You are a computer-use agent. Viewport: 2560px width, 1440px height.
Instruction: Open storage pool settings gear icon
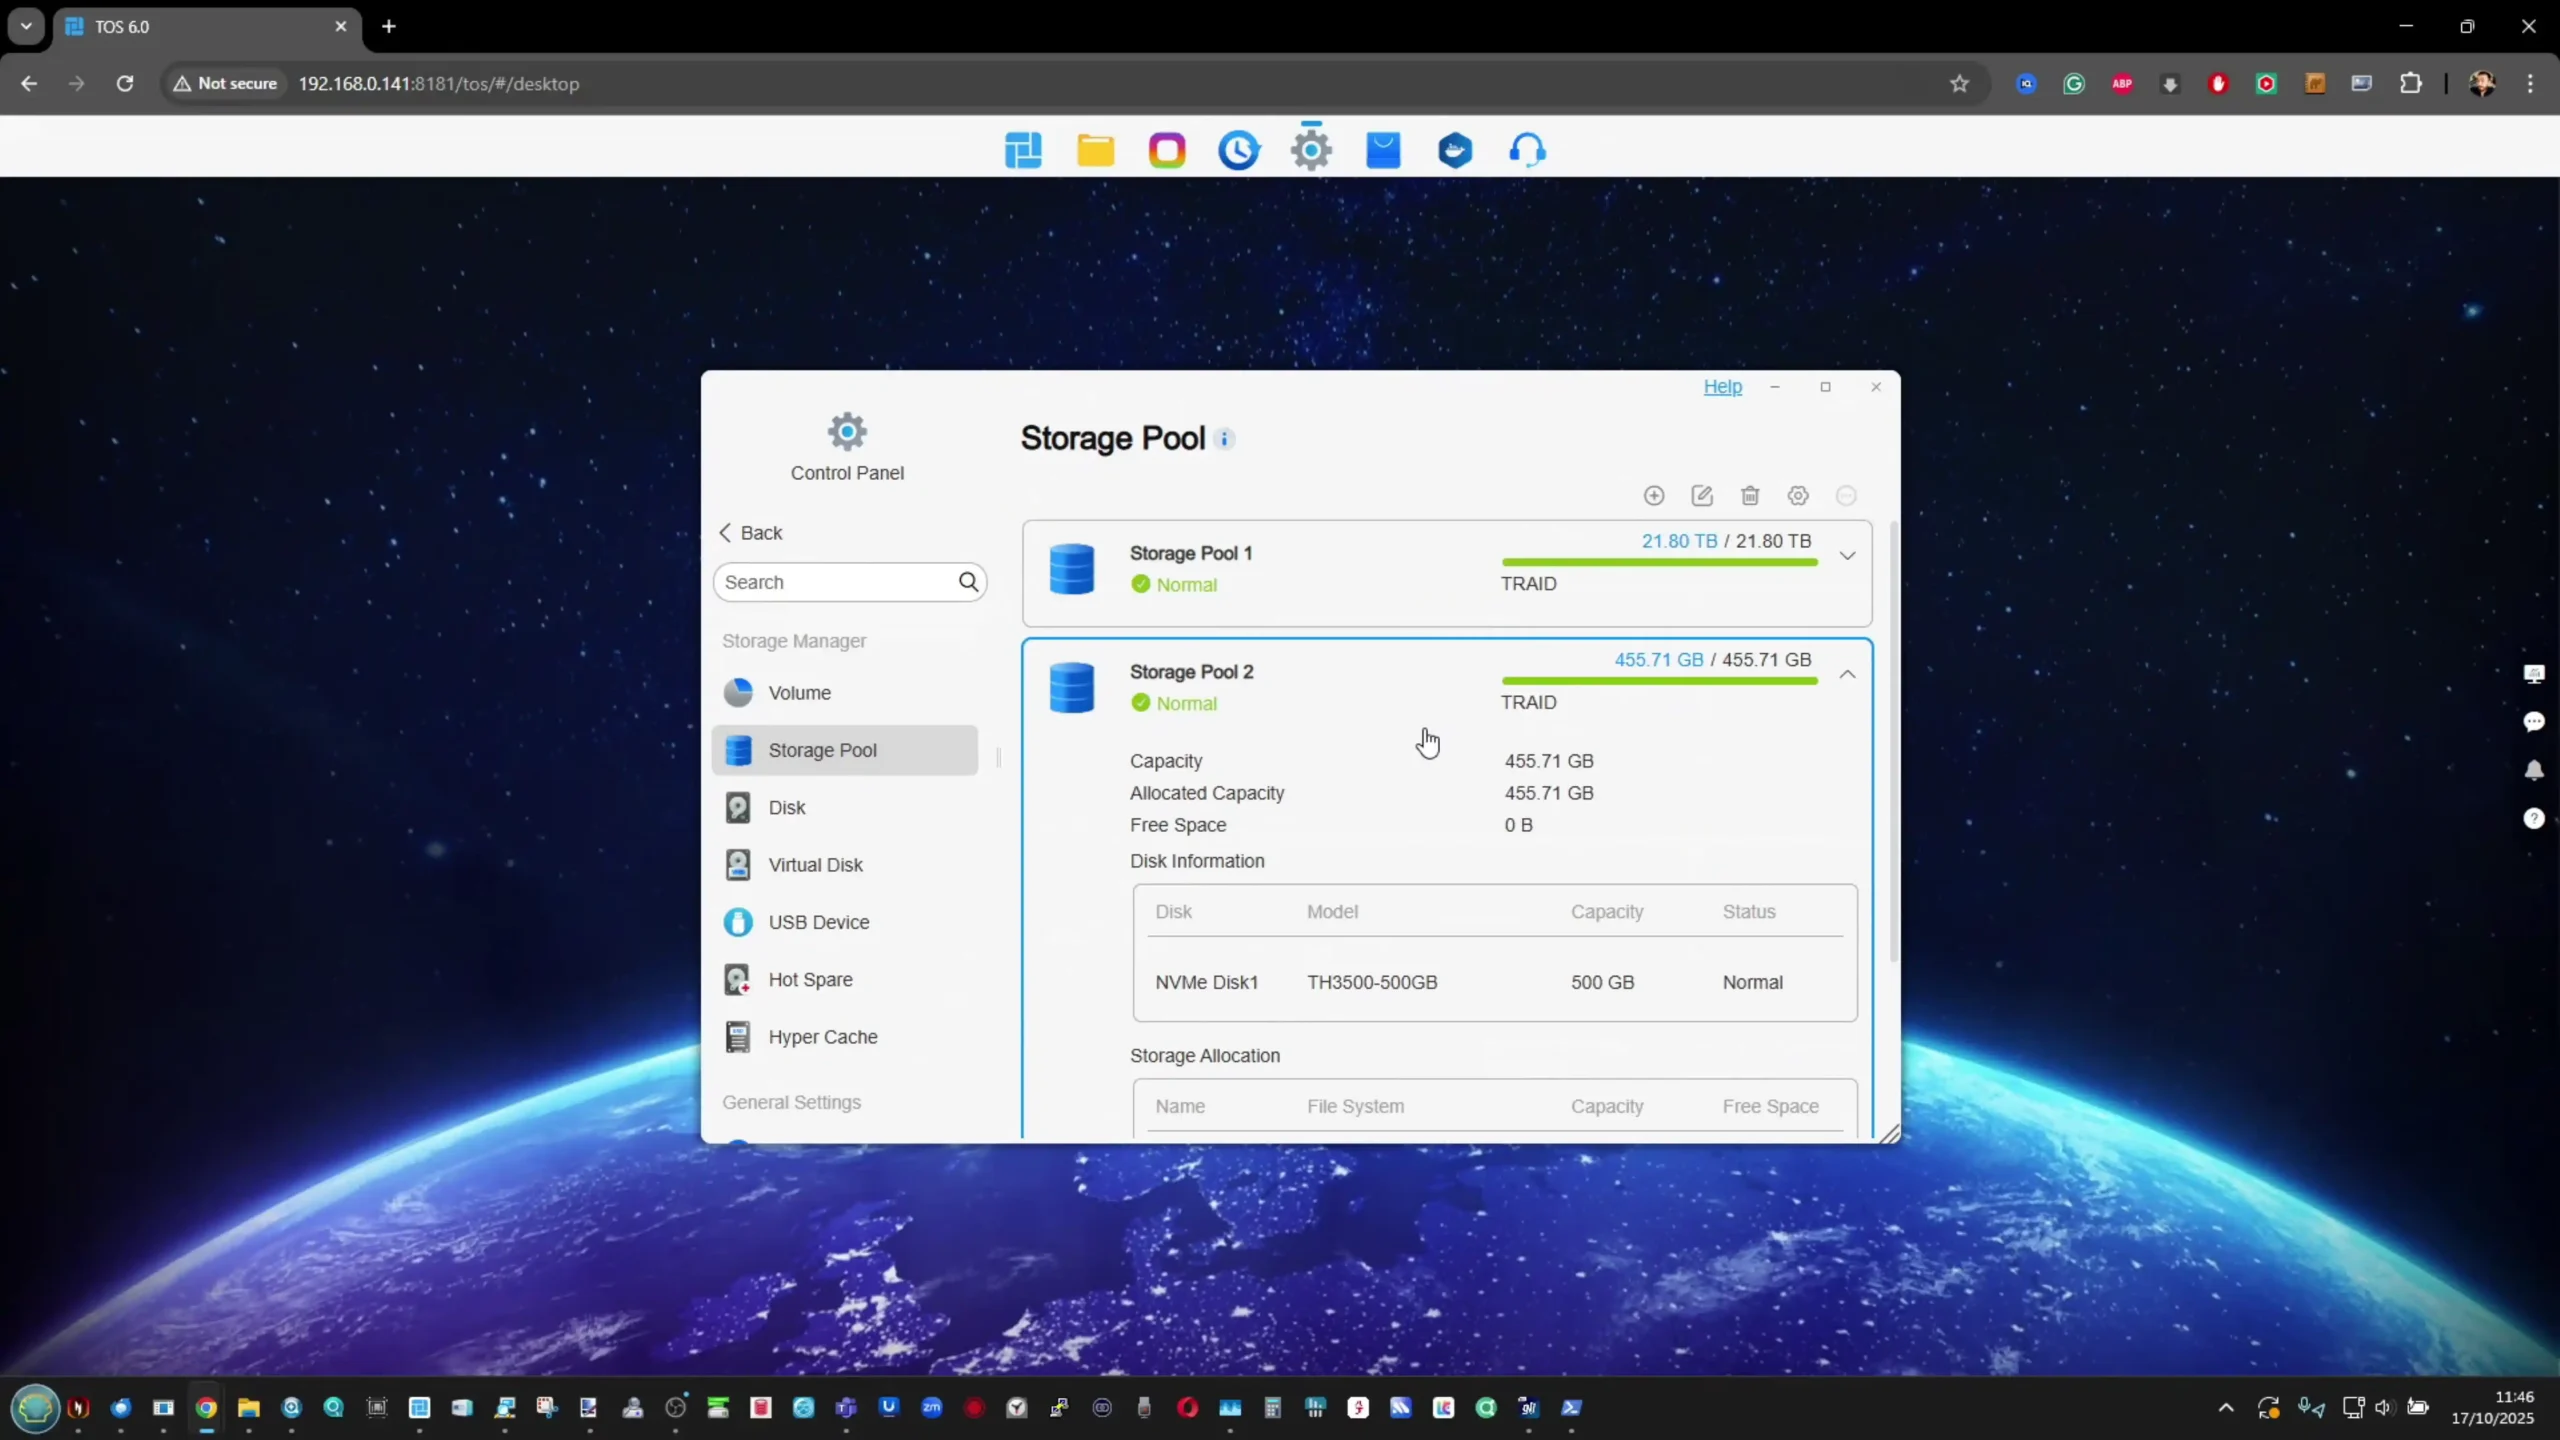(x=1798, y=496)
